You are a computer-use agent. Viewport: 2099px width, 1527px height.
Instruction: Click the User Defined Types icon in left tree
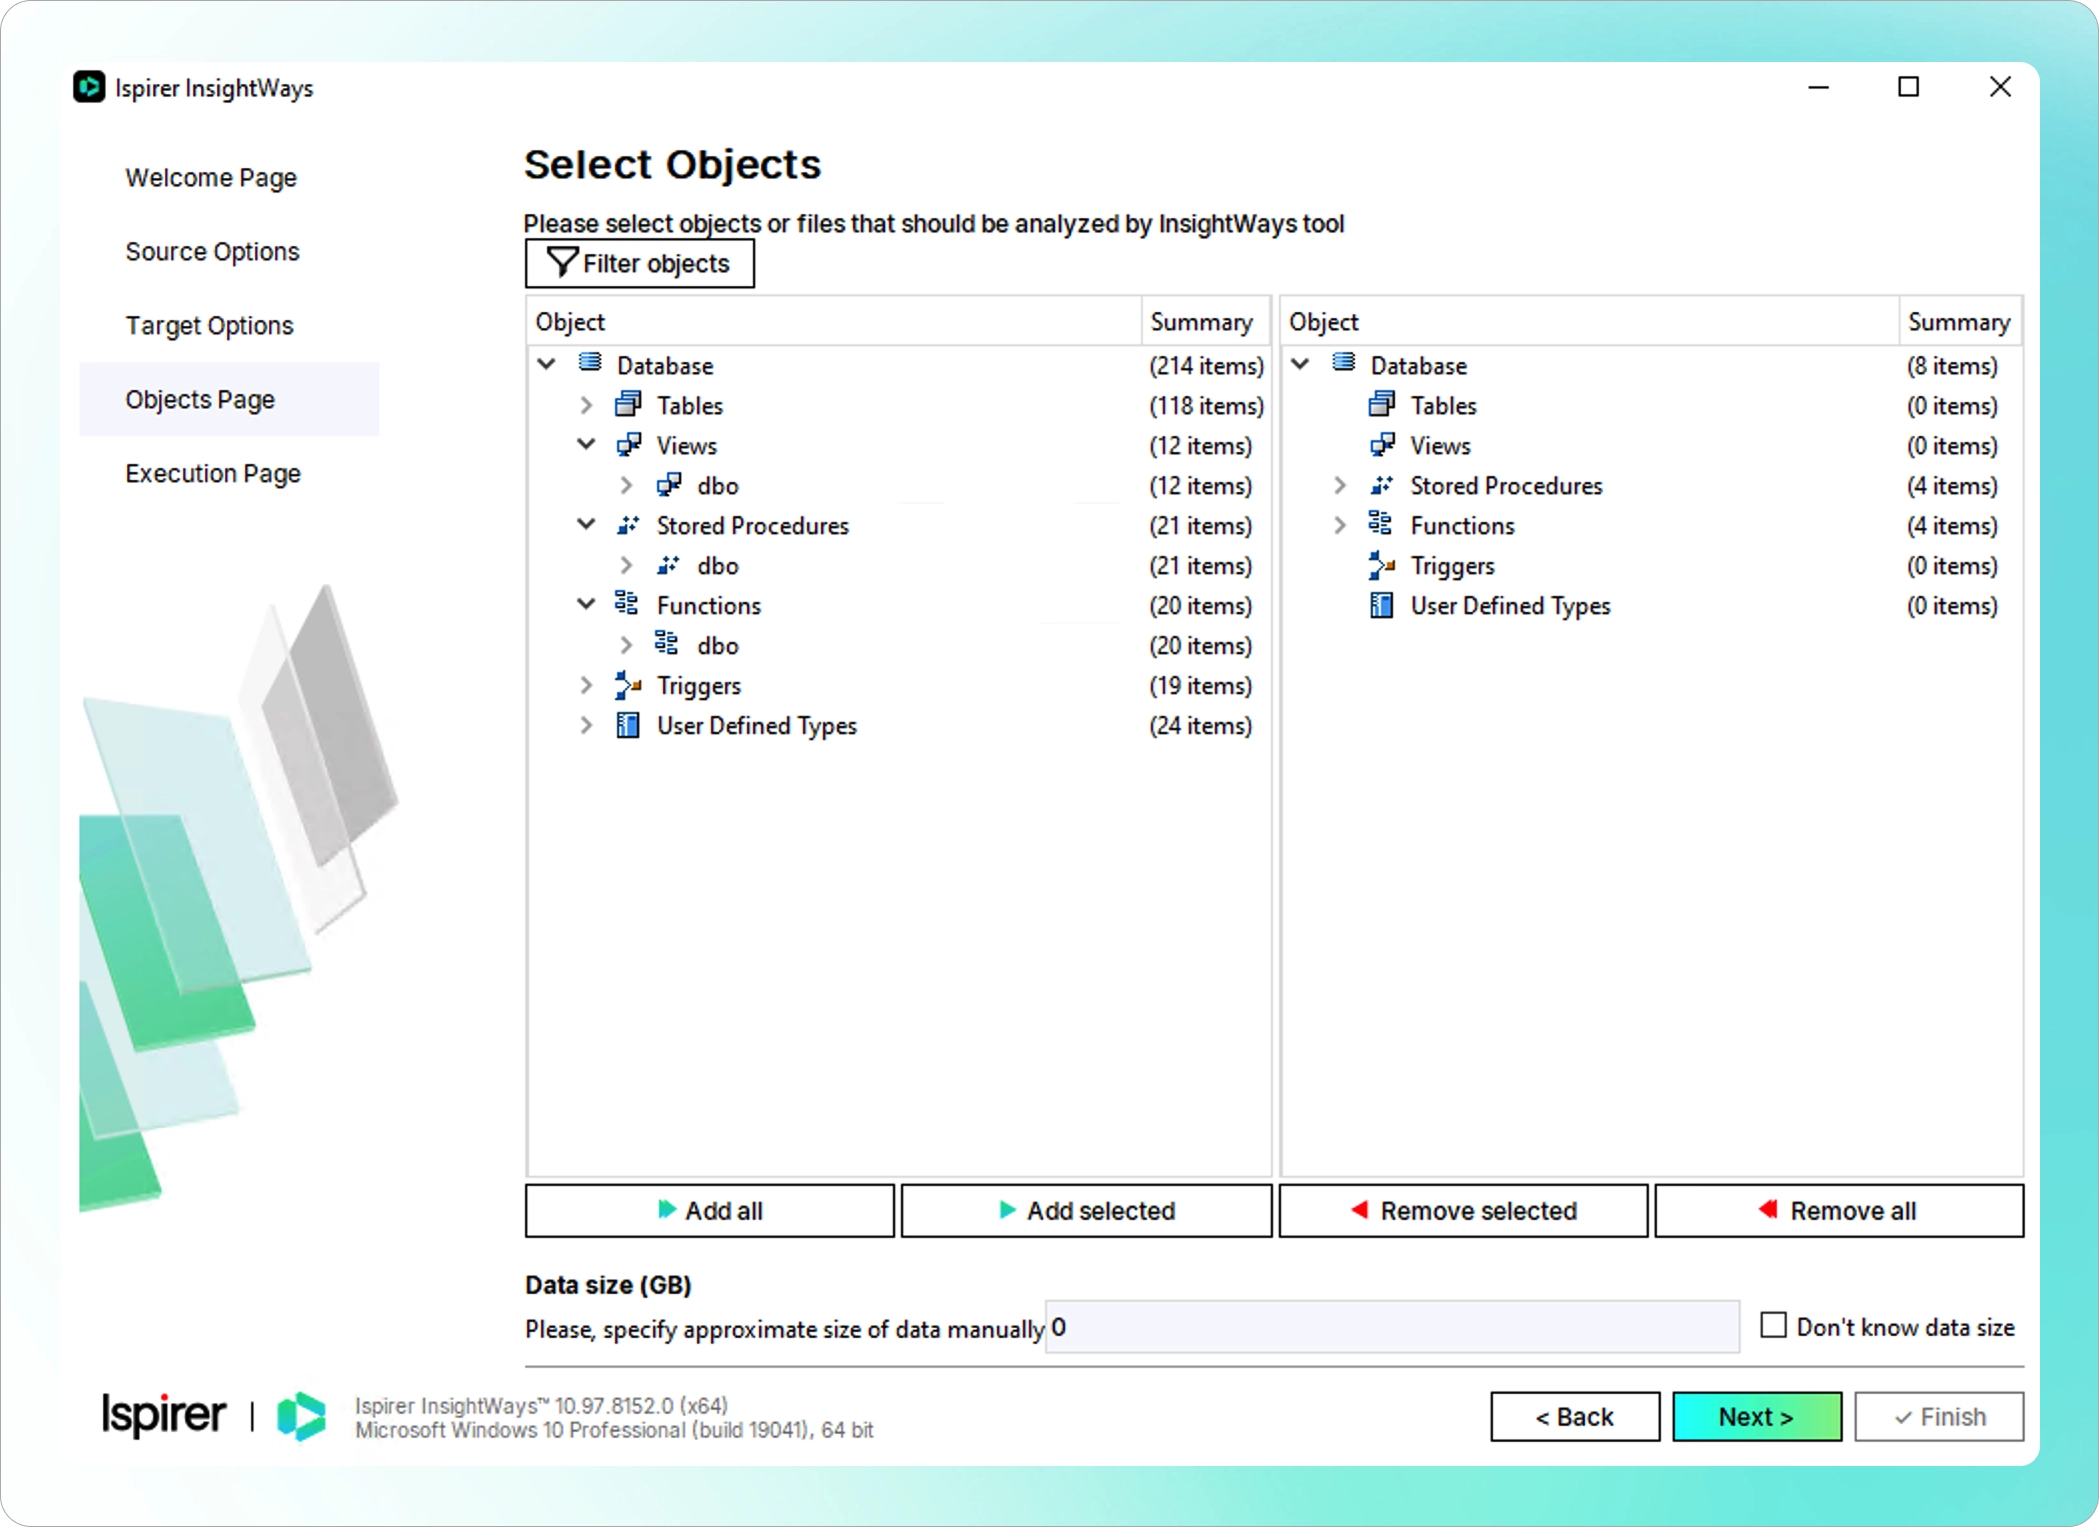tap(628, 724)
